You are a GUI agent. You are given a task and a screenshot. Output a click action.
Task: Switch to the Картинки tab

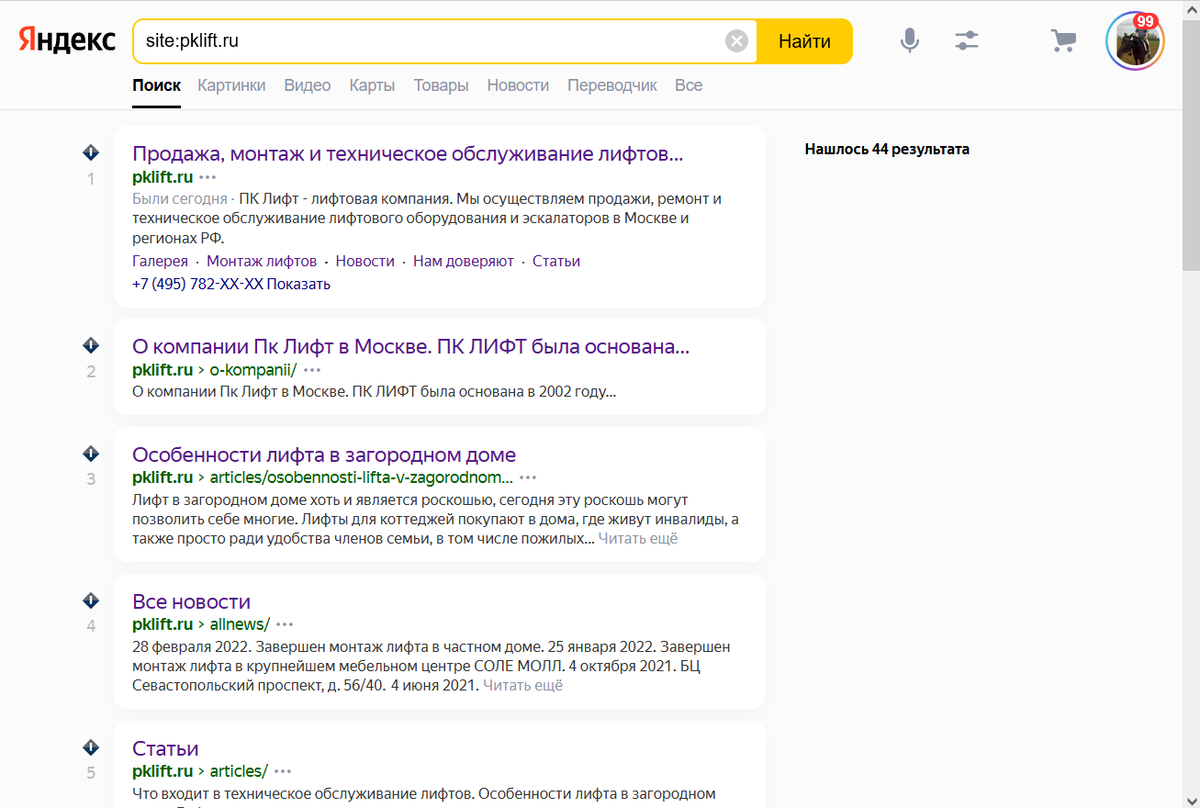pos(232,86)
